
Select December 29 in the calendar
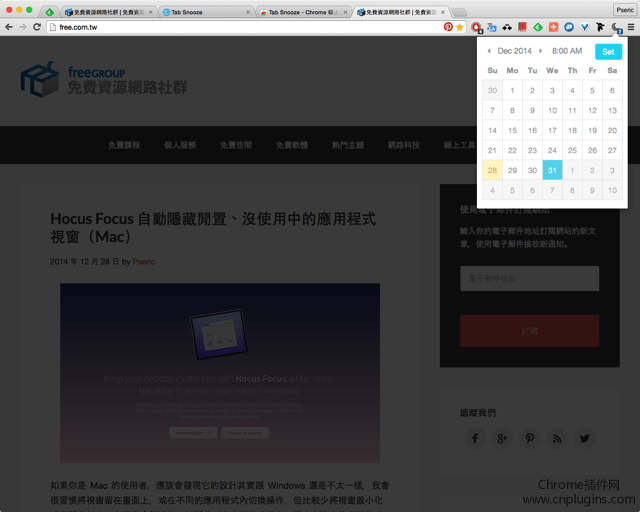(x=512, y=170)
